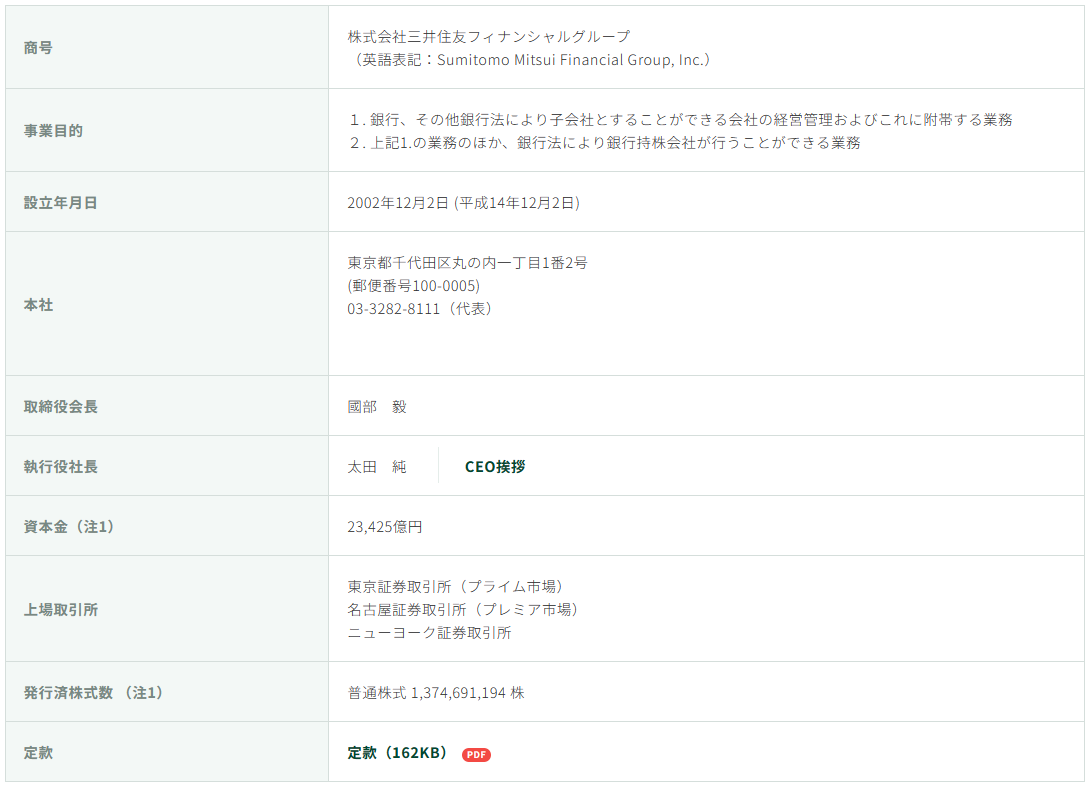Select the phone number 03-3282-8111
Screen dimensions: 1089x788
[x=393, y=308]
